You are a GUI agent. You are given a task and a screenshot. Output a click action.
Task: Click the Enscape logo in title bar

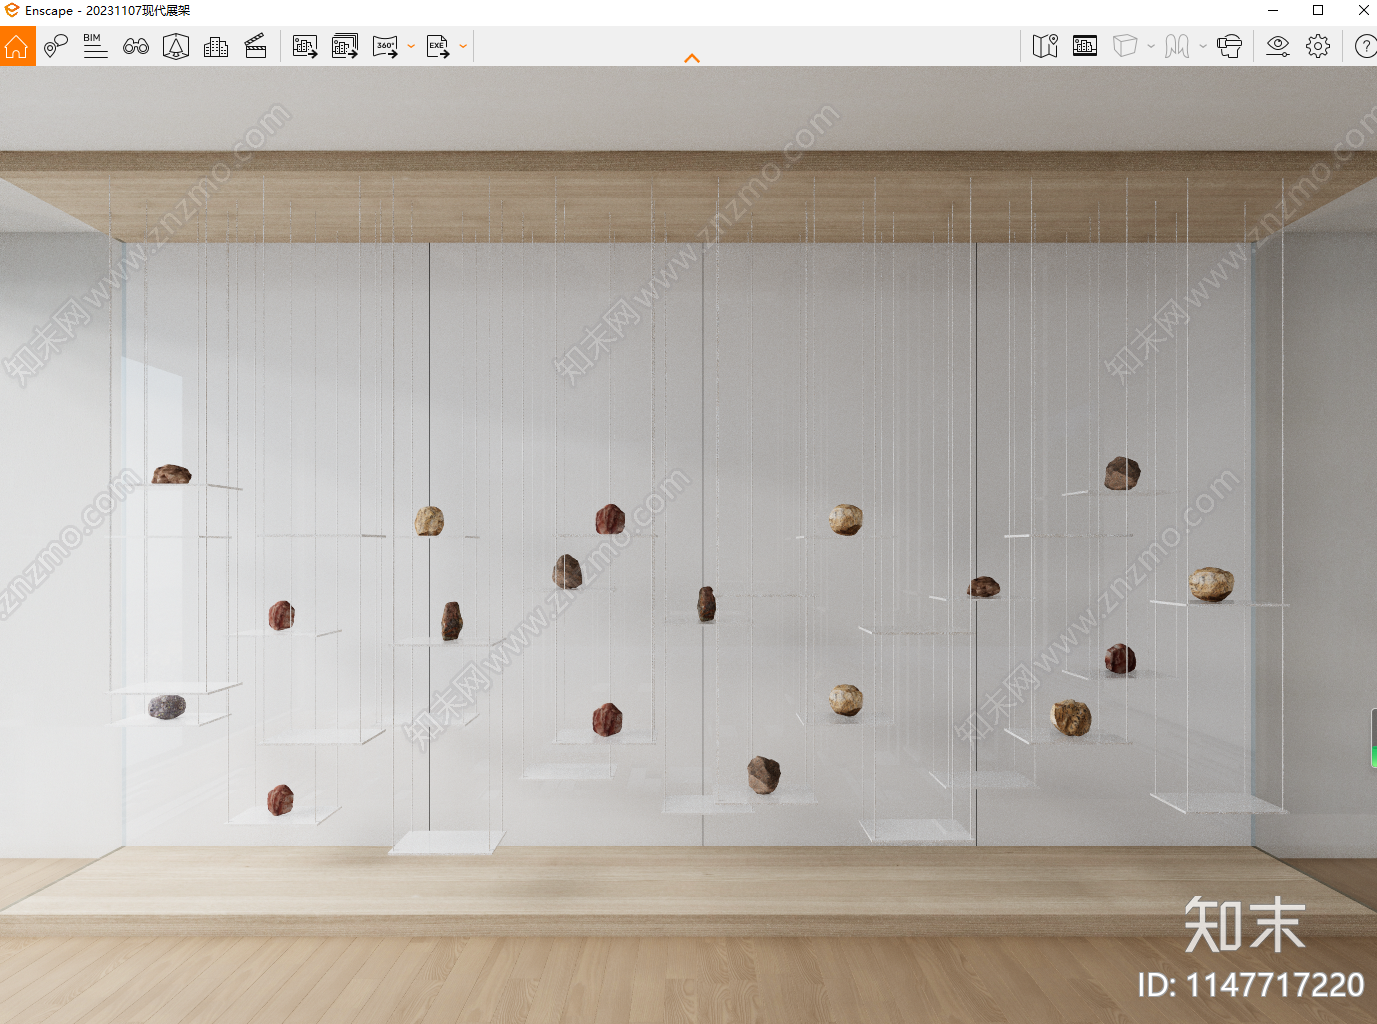click(12, 10)
